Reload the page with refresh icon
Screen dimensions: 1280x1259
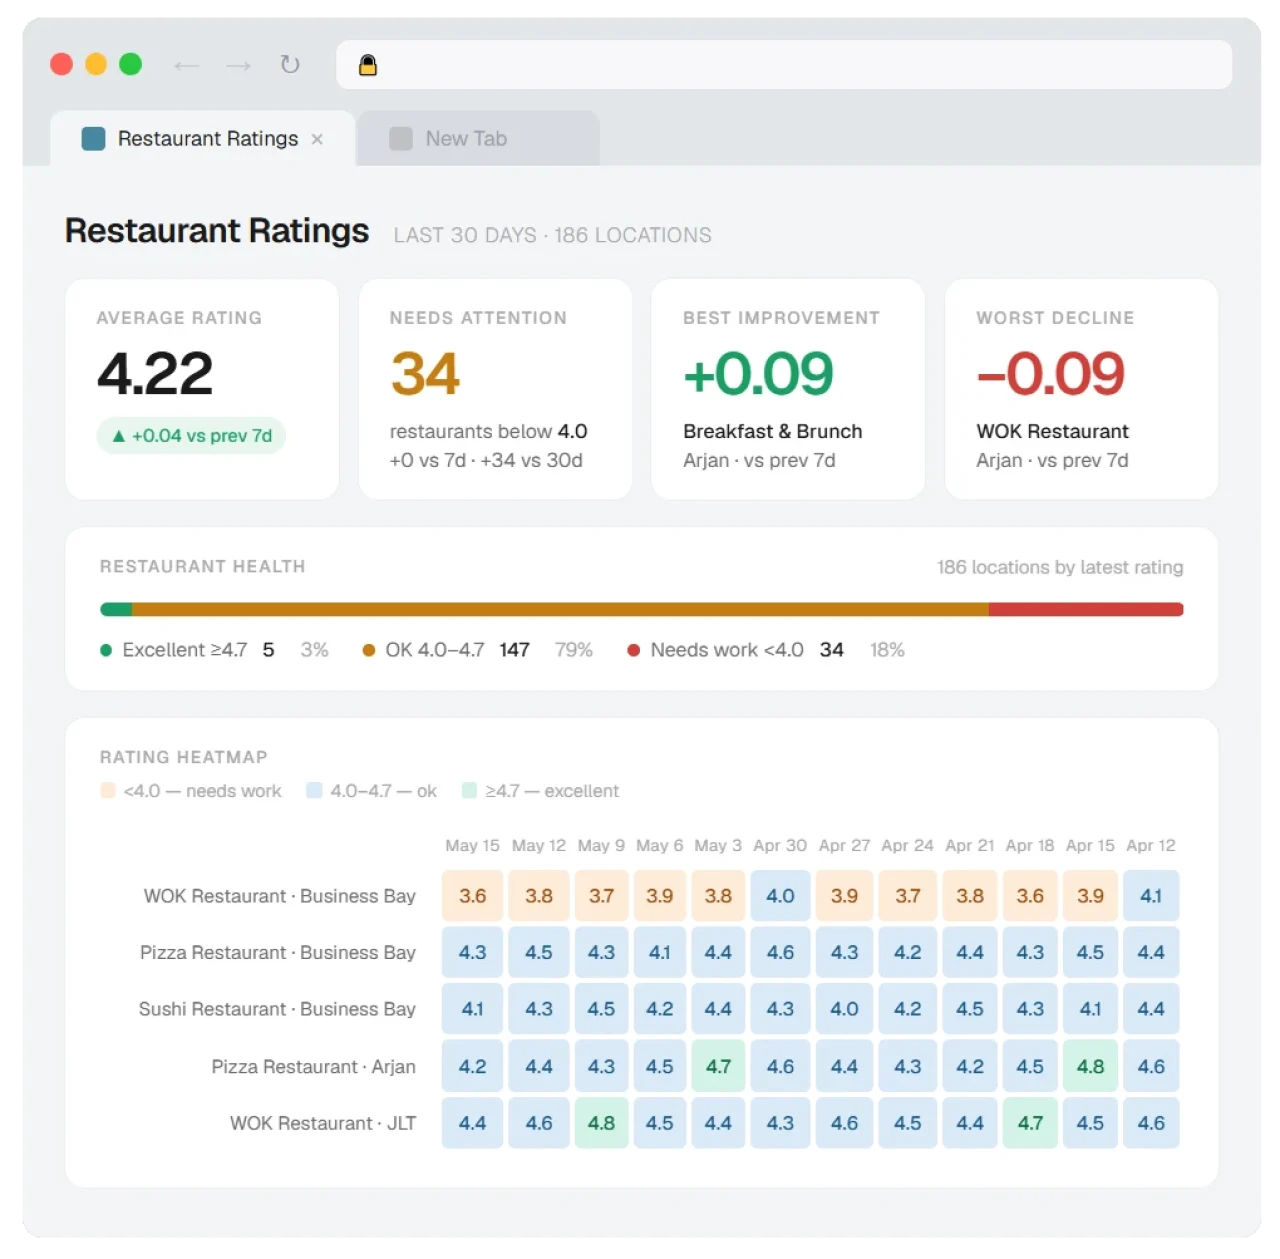tap(290, 65)
